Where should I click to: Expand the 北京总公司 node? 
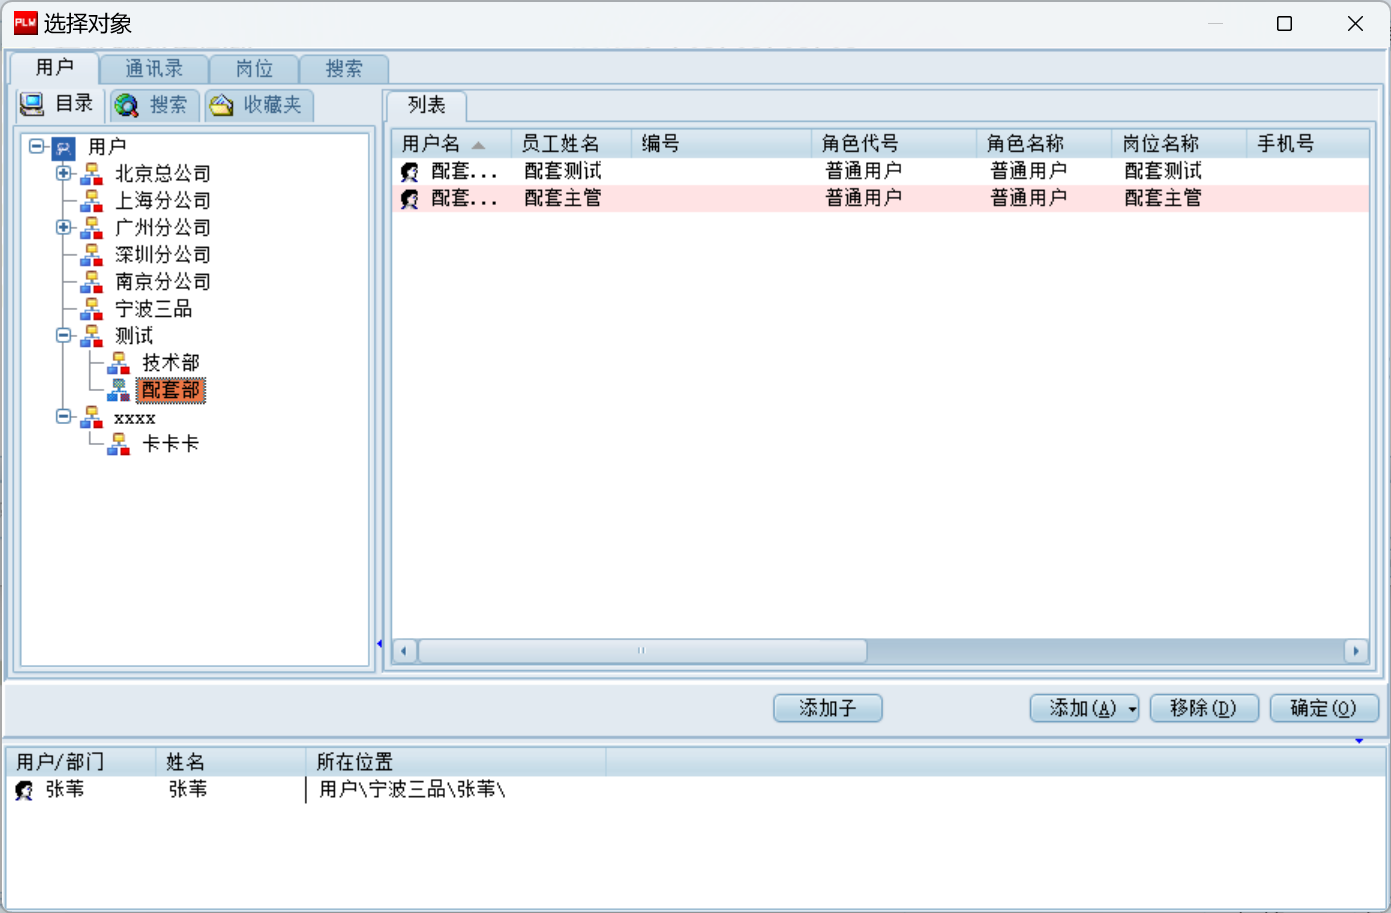click(64, 173)
